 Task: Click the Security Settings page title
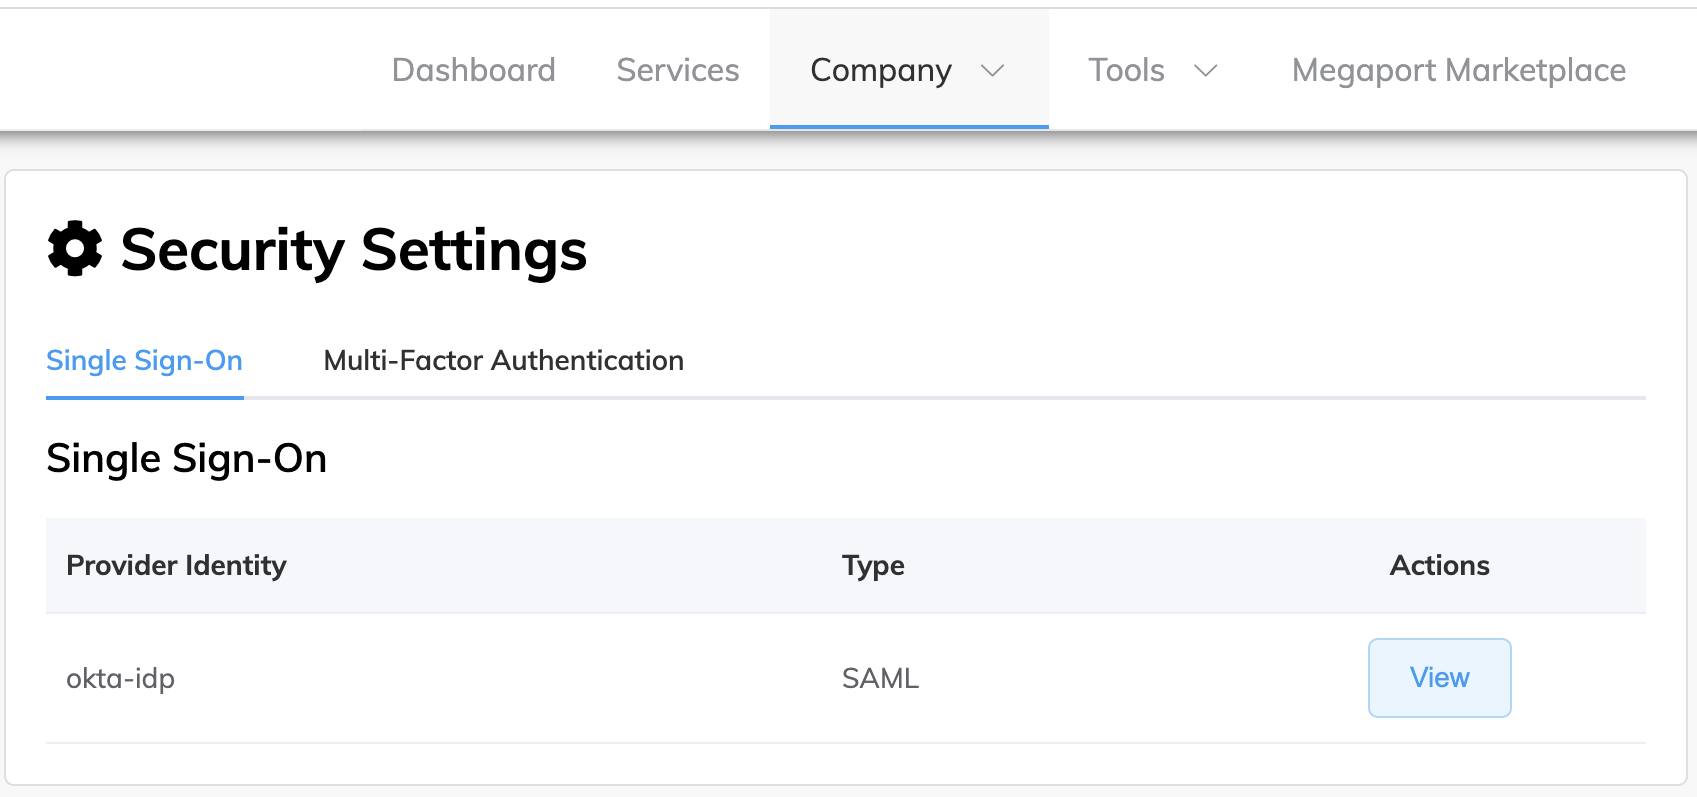coord(354,250)
